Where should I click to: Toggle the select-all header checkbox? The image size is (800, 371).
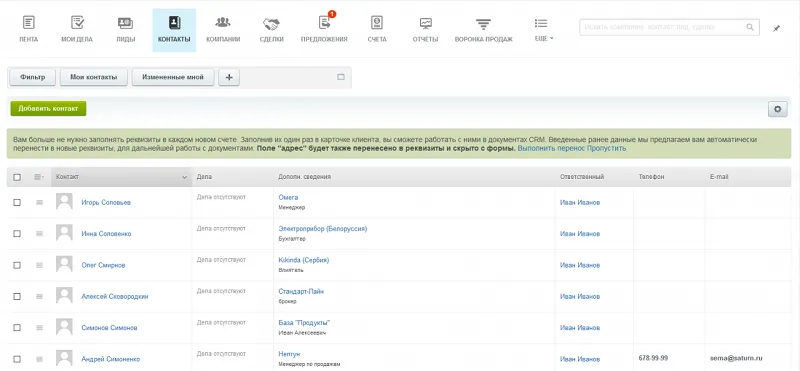(x=17, y=177)
